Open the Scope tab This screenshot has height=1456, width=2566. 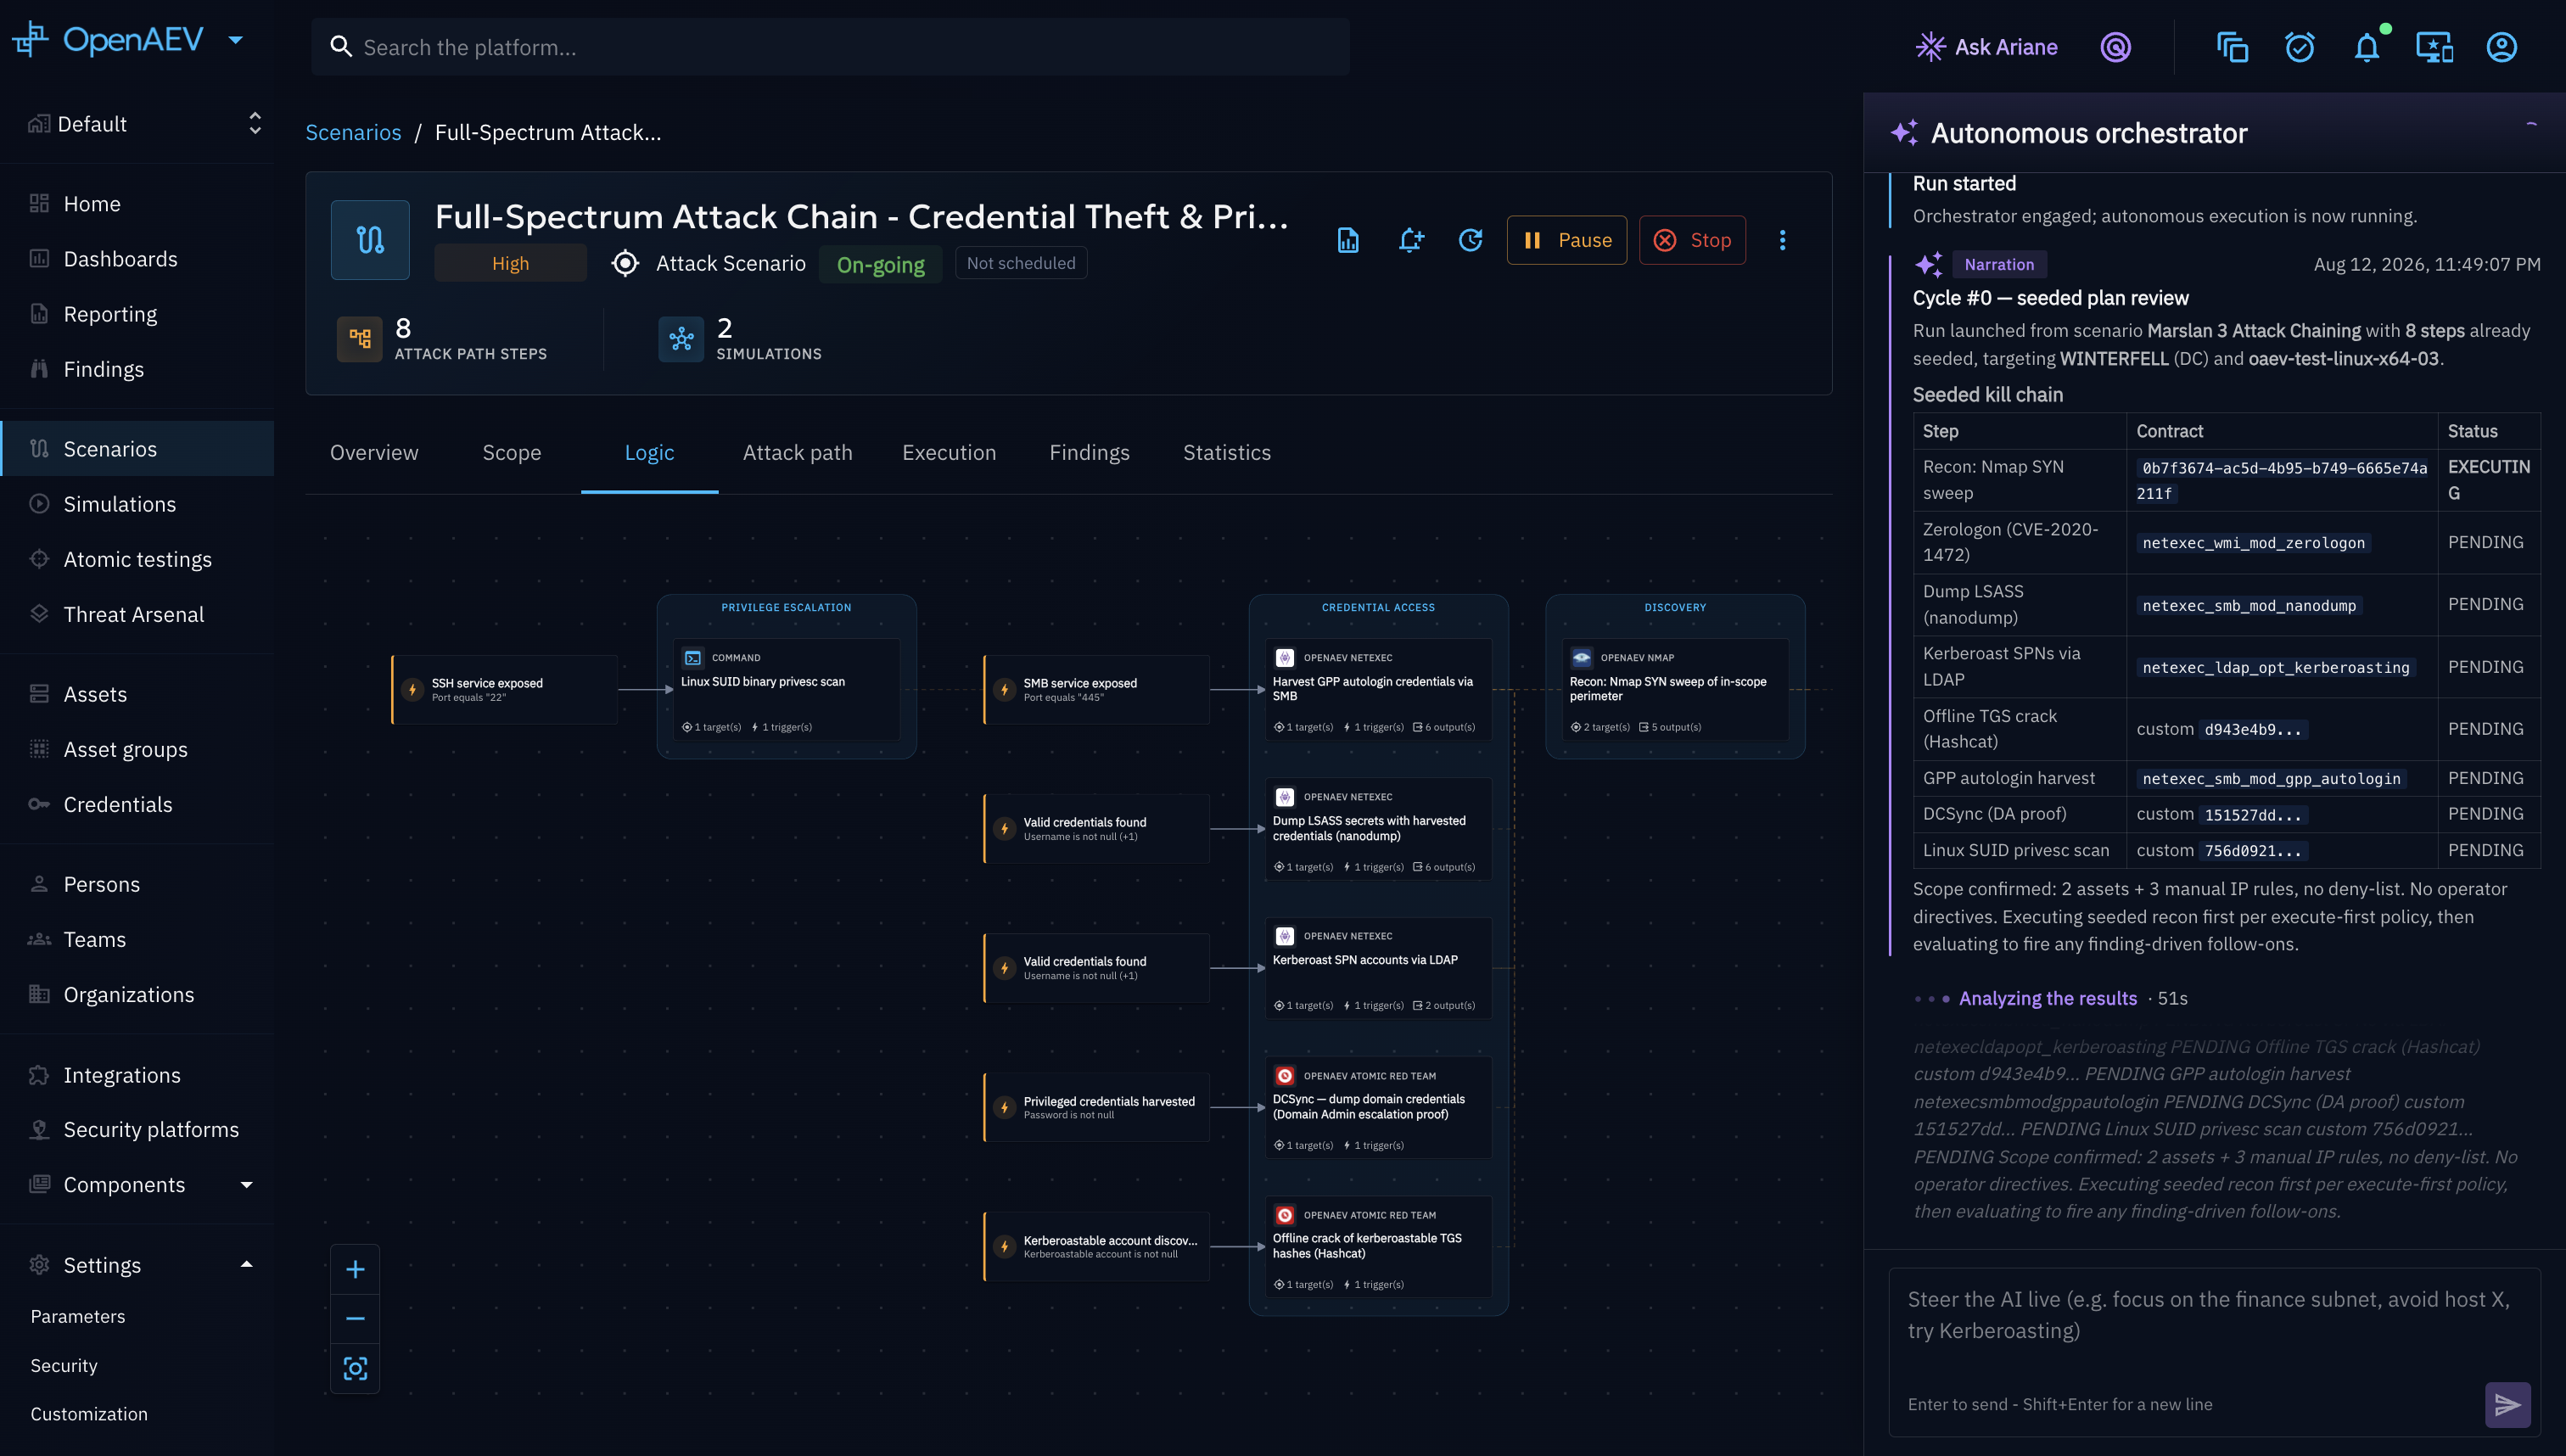[511, 452]
